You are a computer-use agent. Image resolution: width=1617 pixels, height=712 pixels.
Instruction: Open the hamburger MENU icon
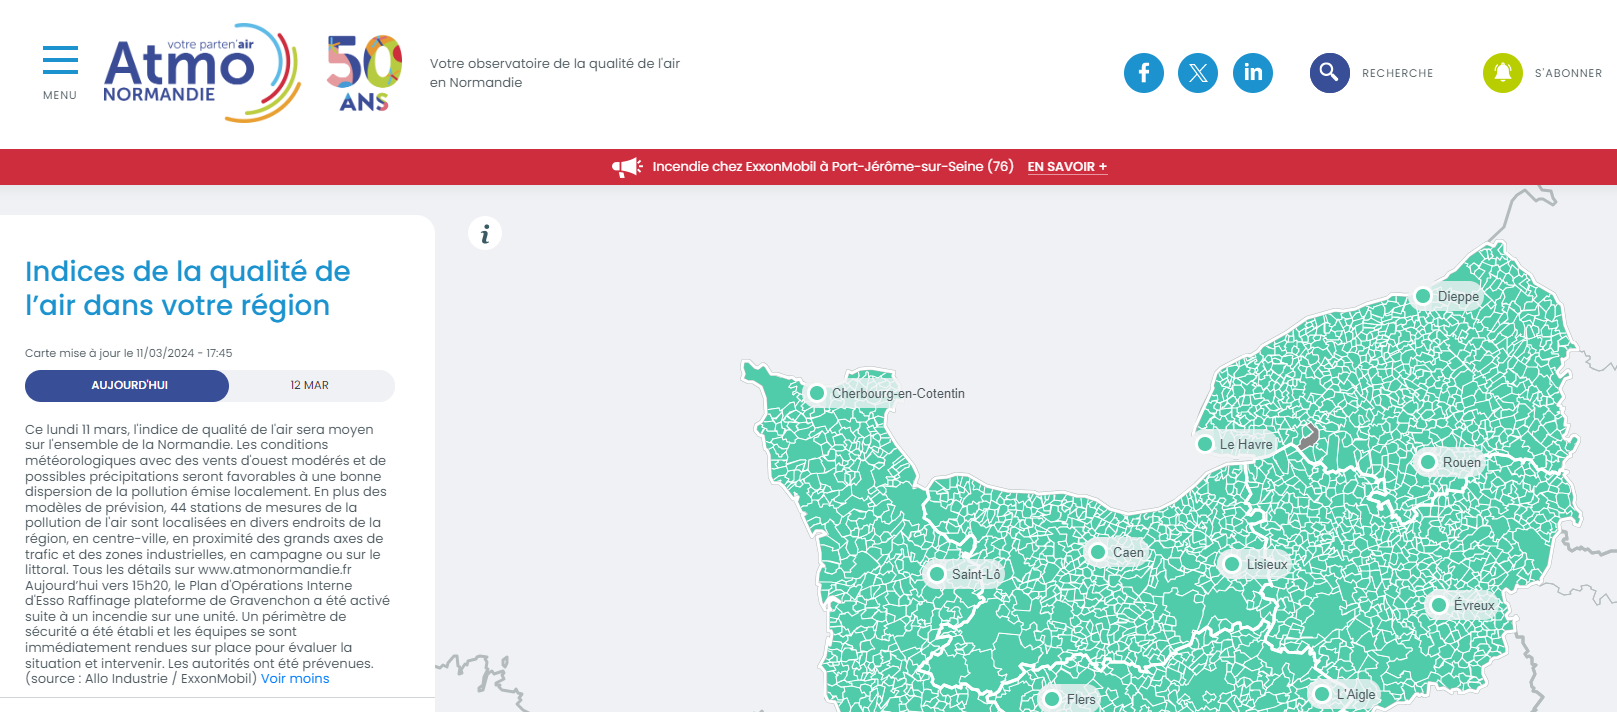click(60, 62)
